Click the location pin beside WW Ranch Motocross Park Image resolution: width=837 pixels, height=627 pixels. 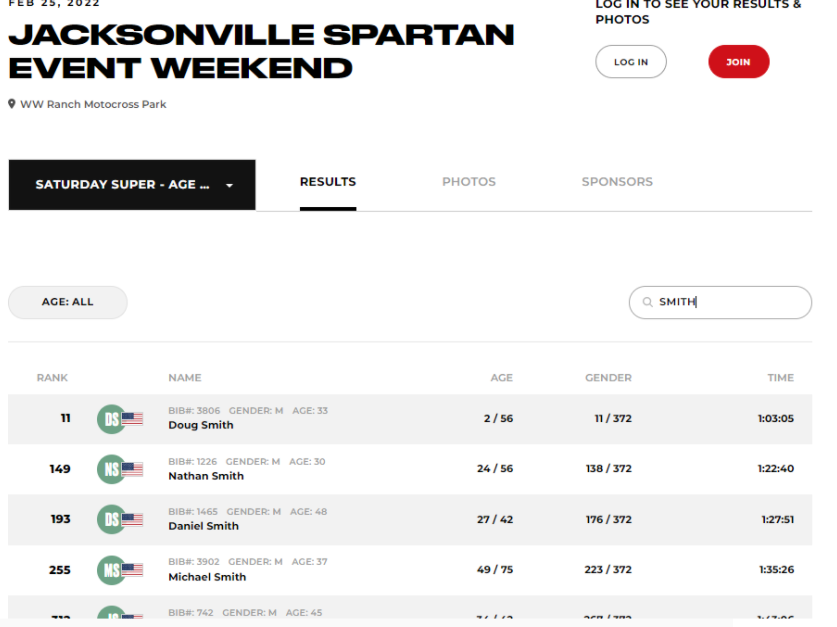[x=11, y=103]
